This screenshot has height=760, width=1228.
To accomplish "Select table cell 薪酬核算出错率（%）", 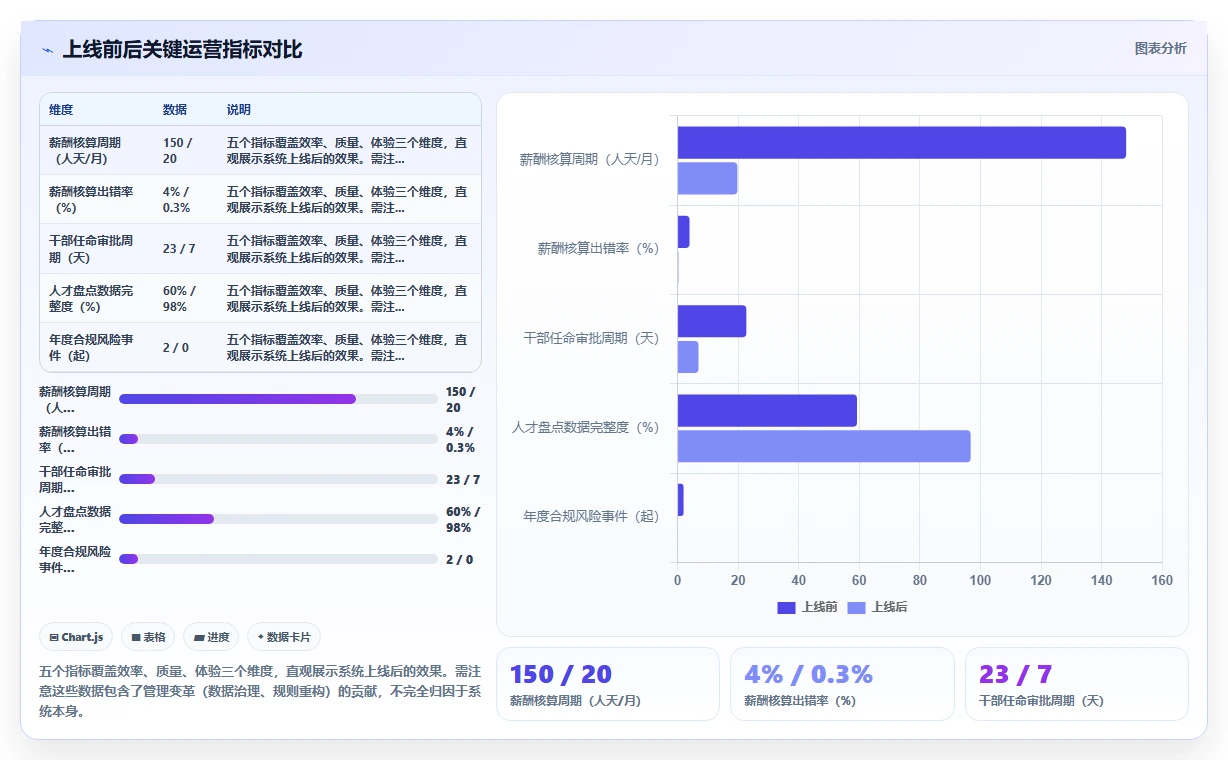I will pos(97,200).
